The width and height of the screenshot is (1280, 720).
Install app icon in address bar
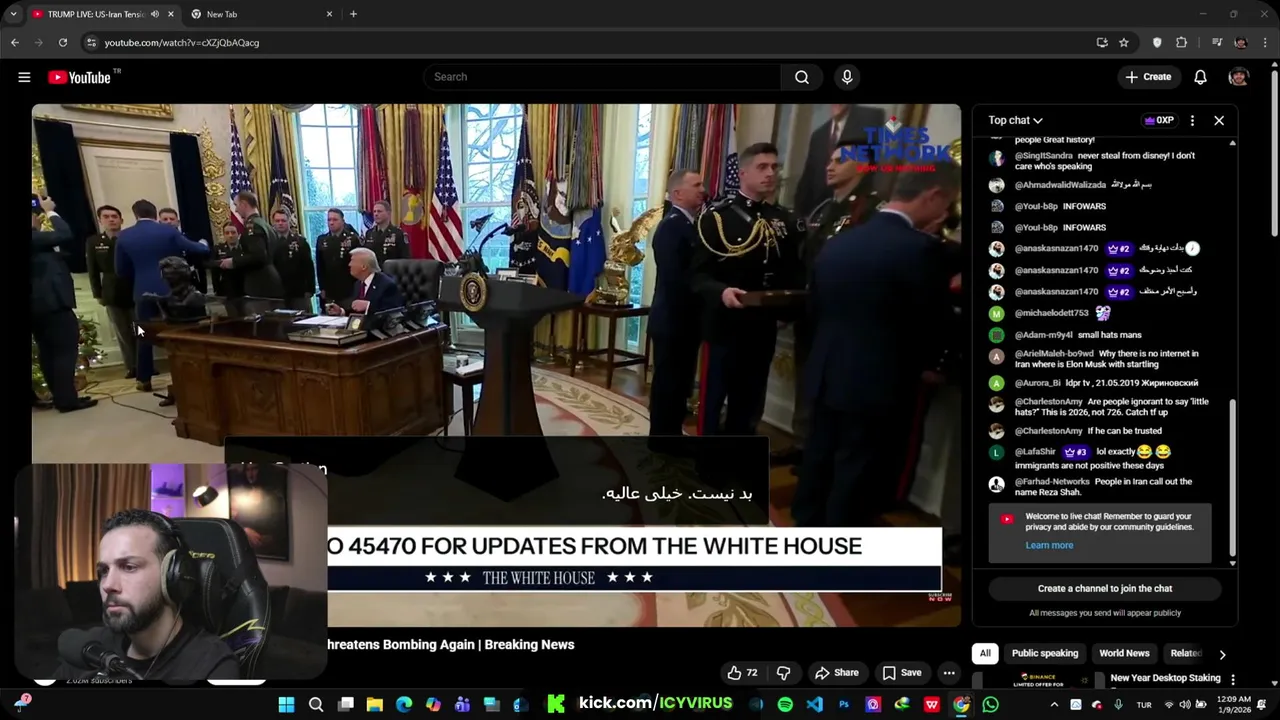click(1102, 42)
